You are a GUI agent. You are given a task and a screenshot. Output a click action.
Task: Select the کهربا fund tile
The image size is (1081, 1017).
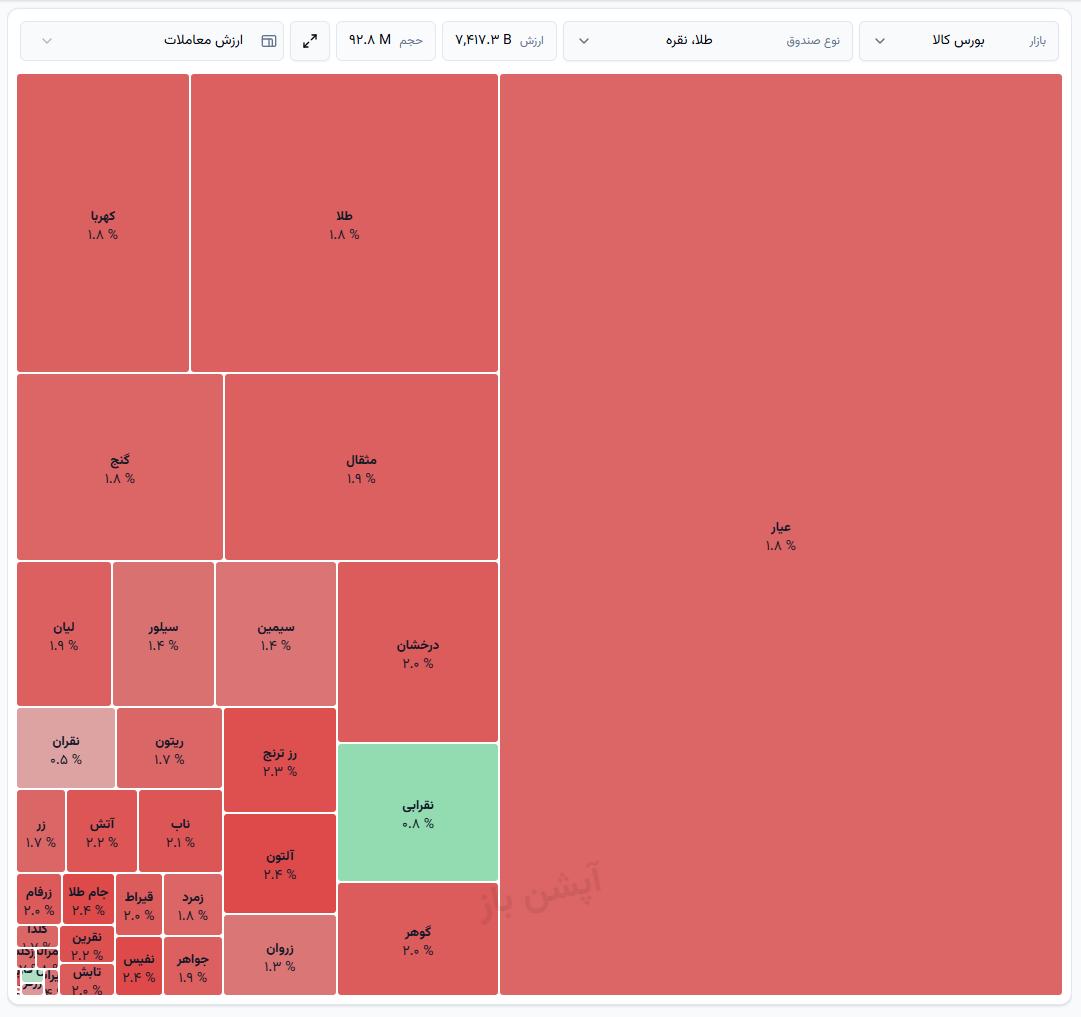pos(103,223)
